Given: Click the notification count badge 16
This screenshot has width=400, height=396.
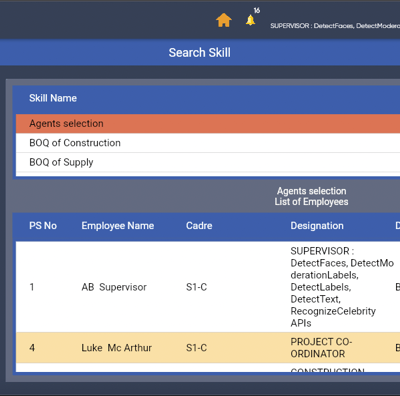Looking at the screenshot, I should point(257,10).
